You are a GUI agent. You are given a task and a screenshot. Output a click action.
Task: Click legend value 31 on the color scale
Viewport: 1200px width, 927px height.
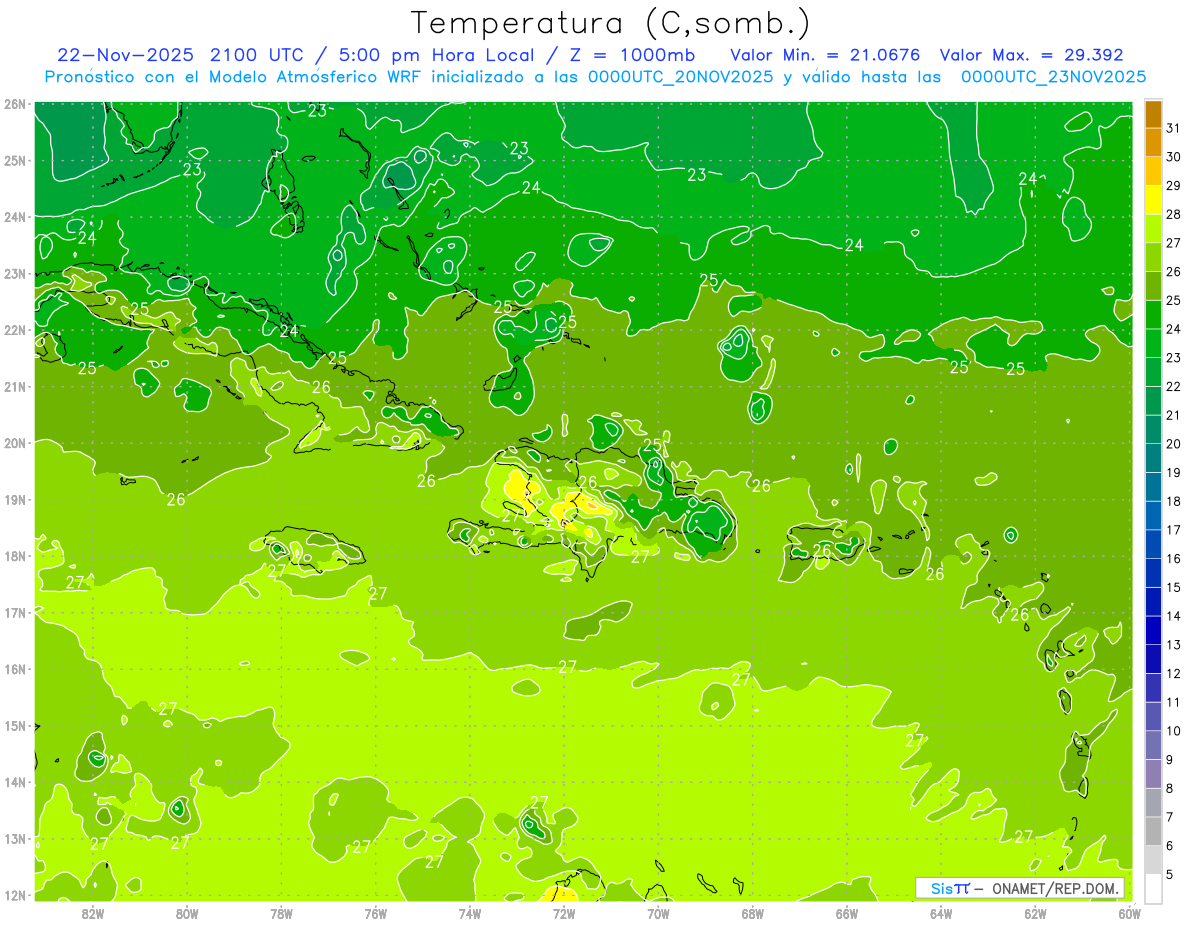click(1173, 127)
